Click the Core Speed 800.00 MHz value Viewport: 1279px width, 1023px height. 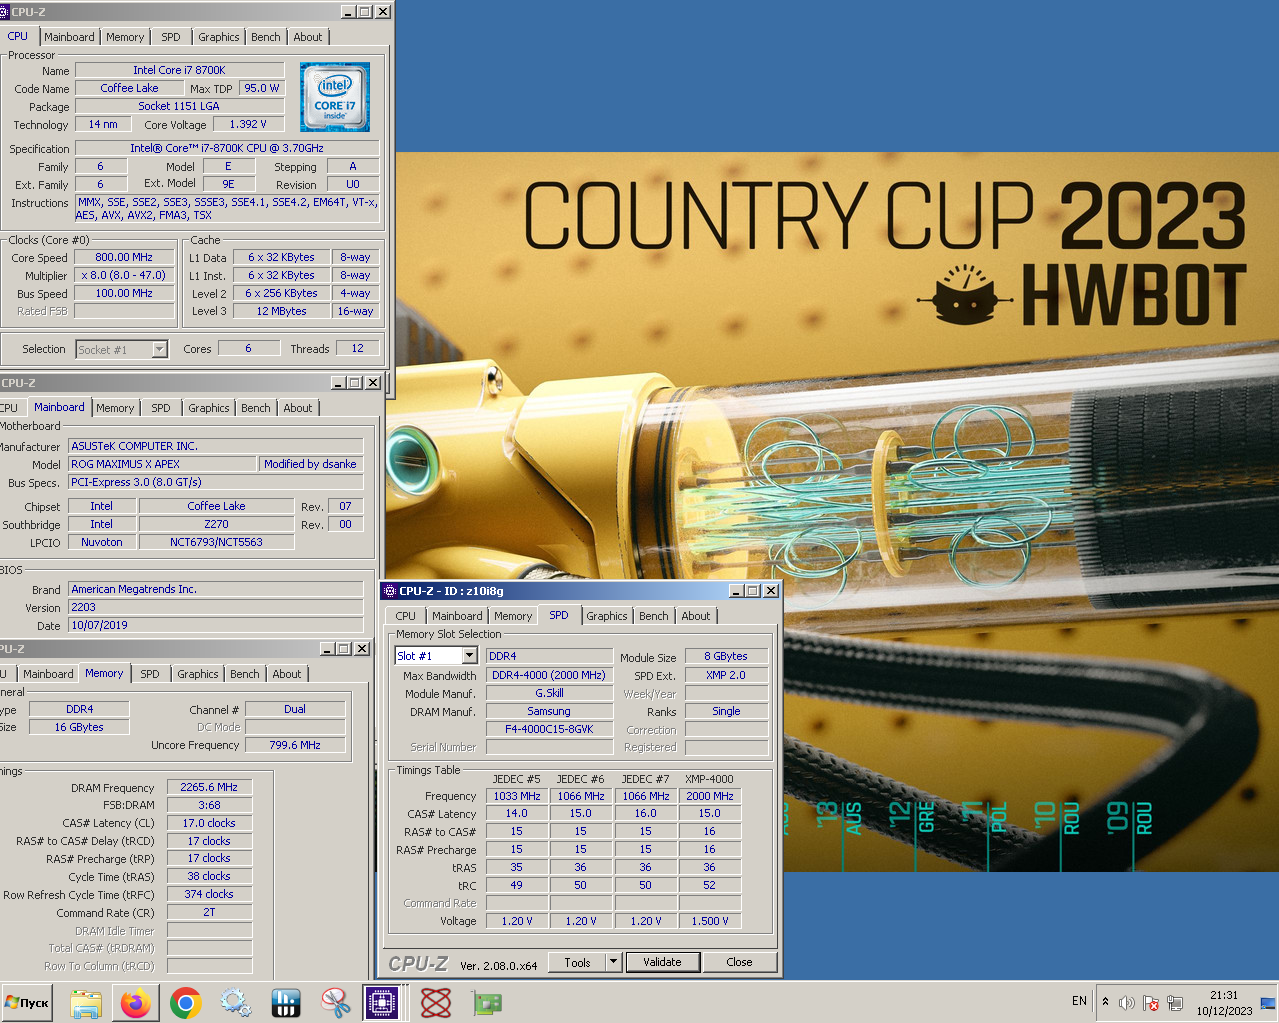(x=125, y=257)
